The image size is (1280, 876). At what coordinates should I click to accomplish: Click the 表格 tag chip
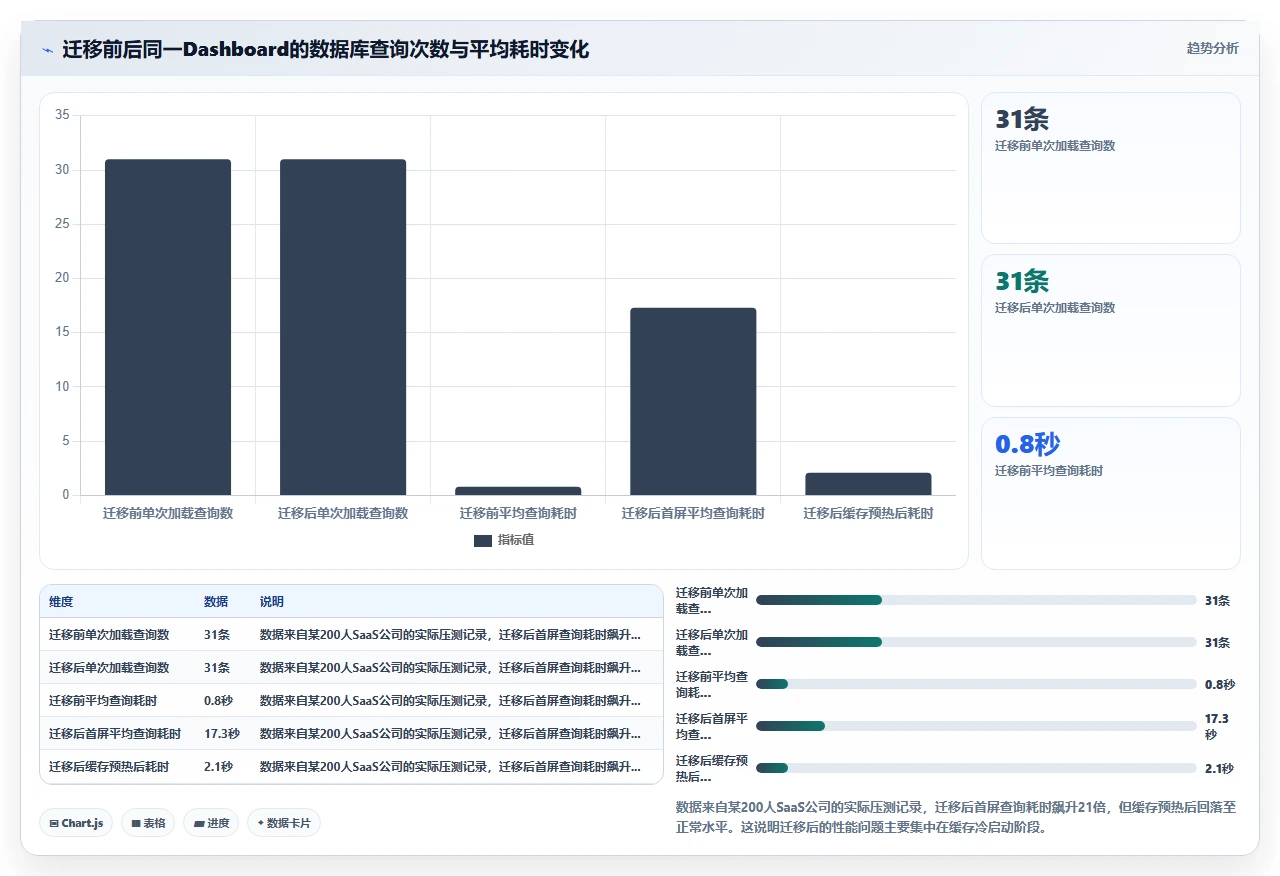pyautogui.click(x=148, y=823)
